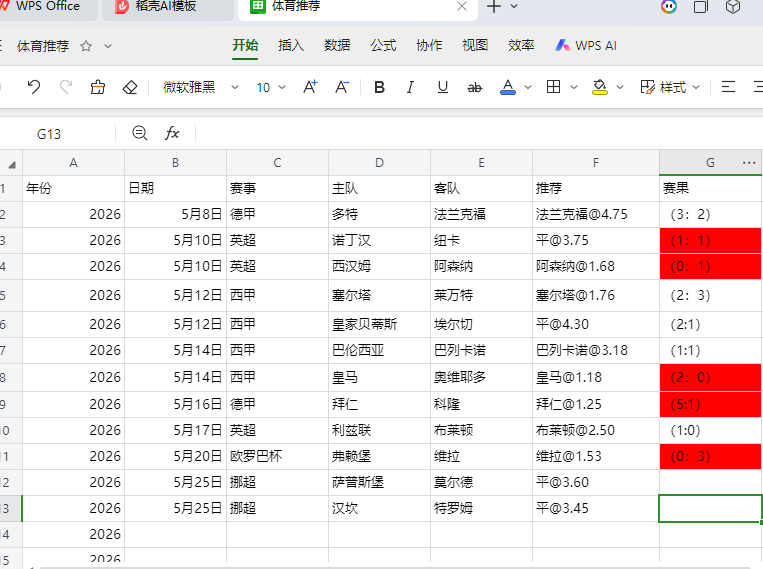Image resolution: width=763 pixels, height=569 pixels.
Task: Switch to the 协作 ribbon tab
Action: click(x=429, y=45)
